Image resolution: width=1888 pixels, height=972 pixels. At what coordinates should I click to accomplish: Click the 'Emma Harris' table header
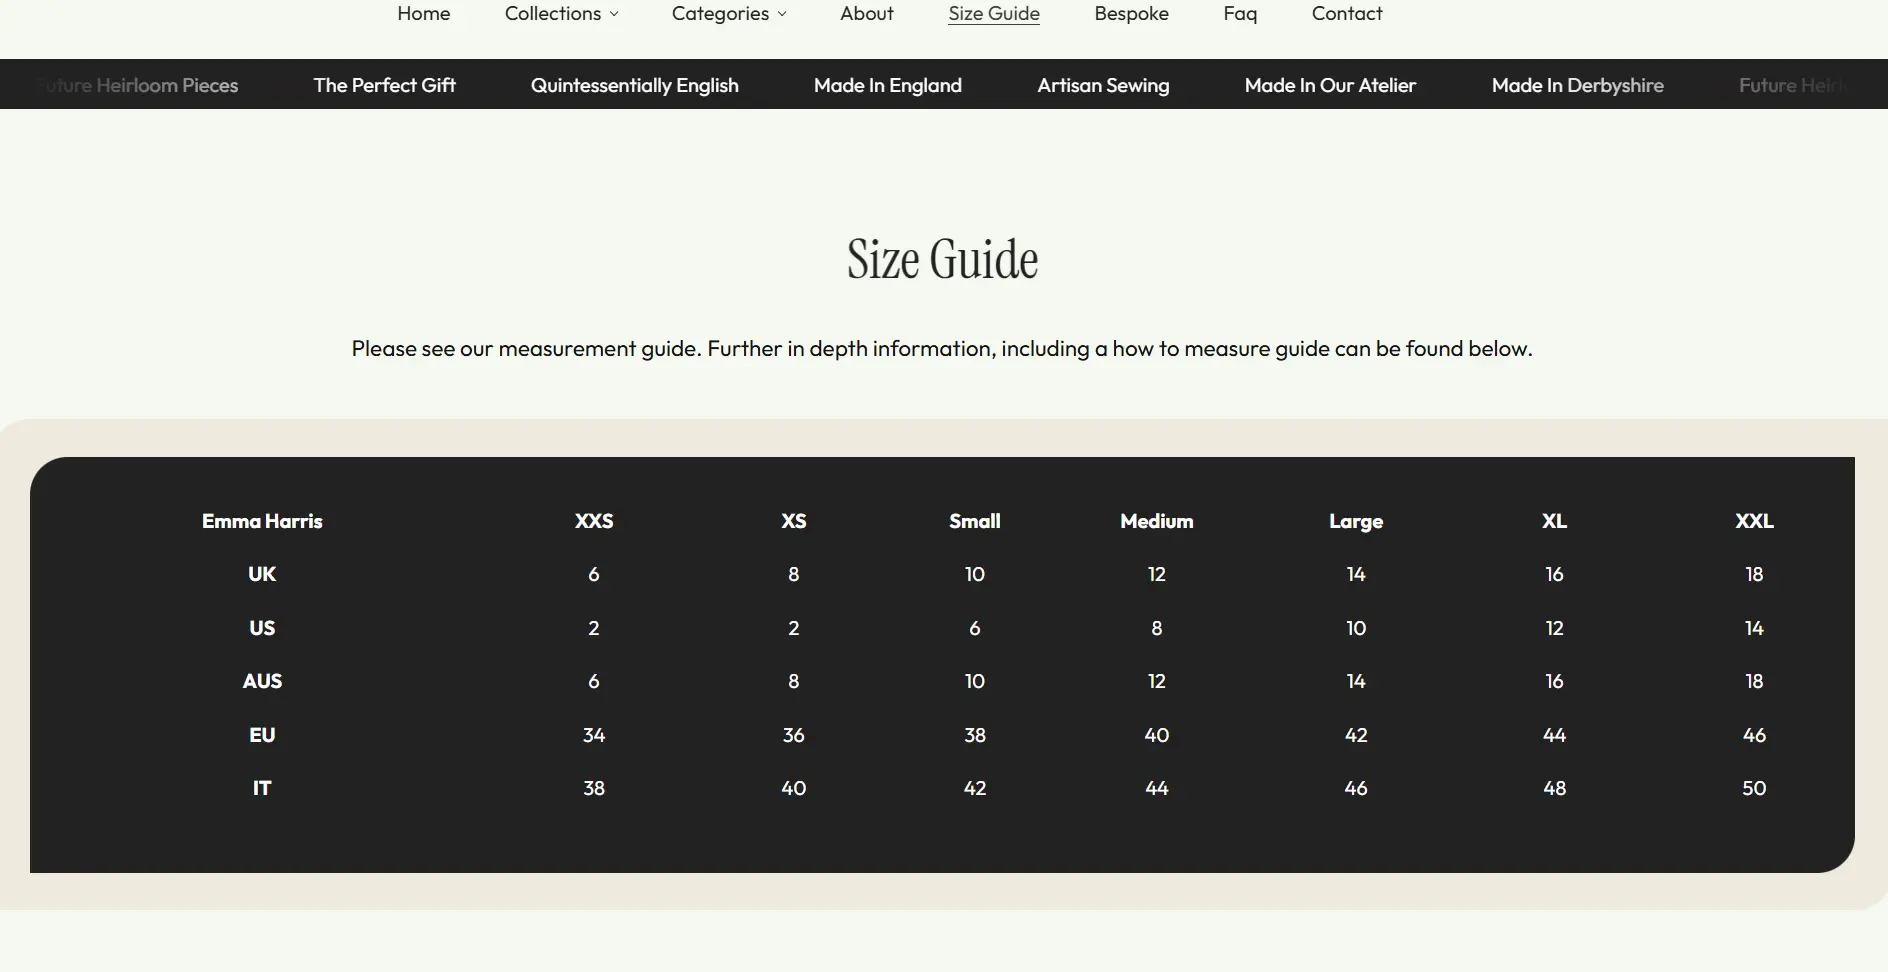[x=262, y=521]
